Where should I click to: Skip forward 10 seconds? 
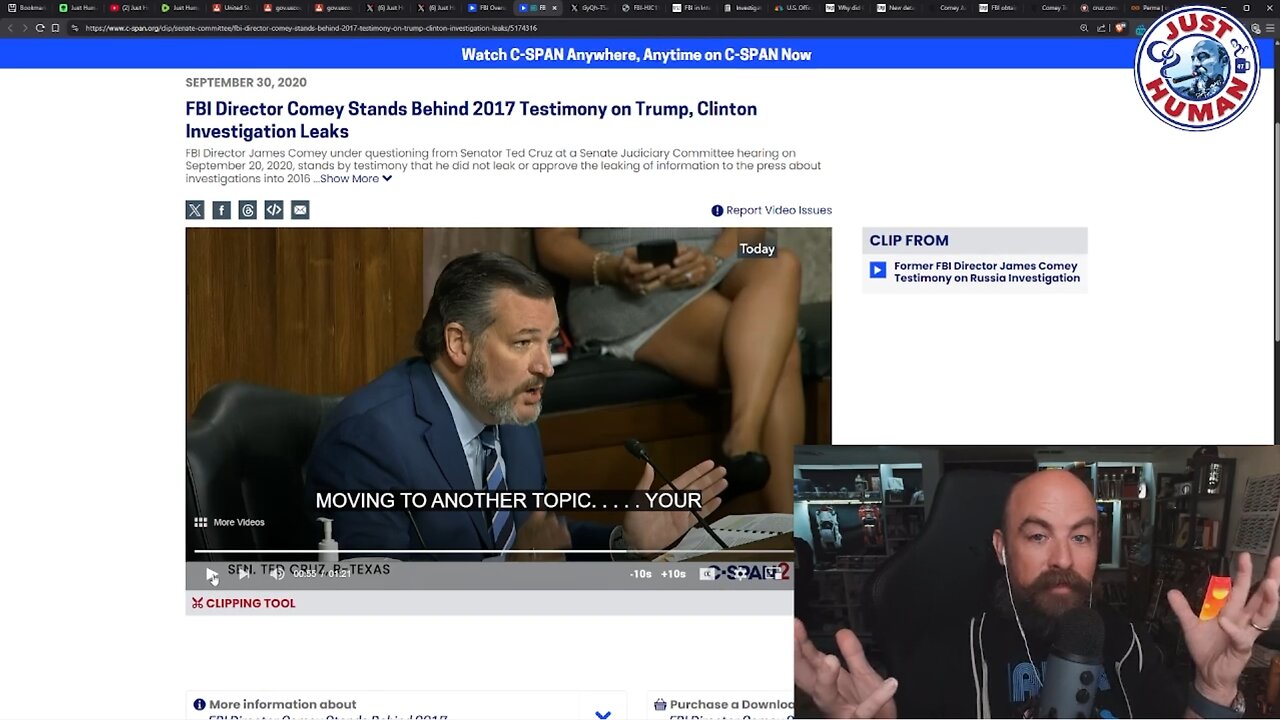pyautogui.click(x=673, y=574)
